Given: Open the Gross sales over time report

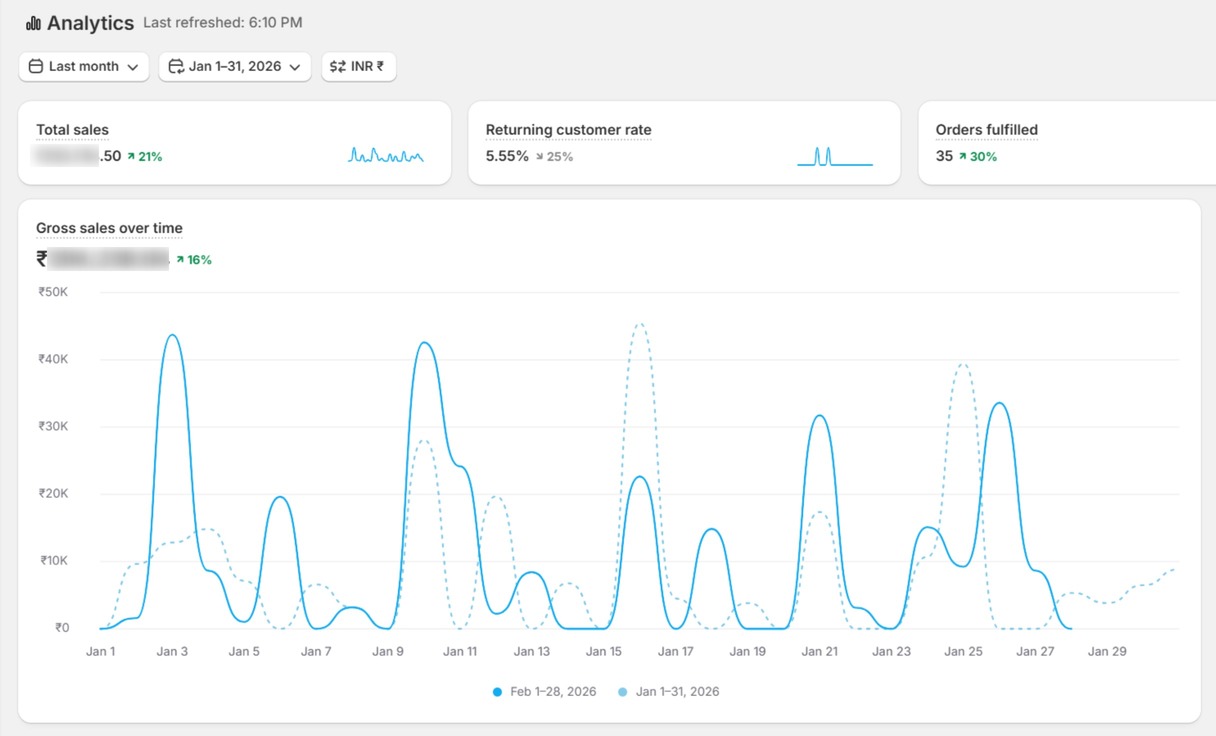Looking at the screenshot, I should click(x=109, y=228).
